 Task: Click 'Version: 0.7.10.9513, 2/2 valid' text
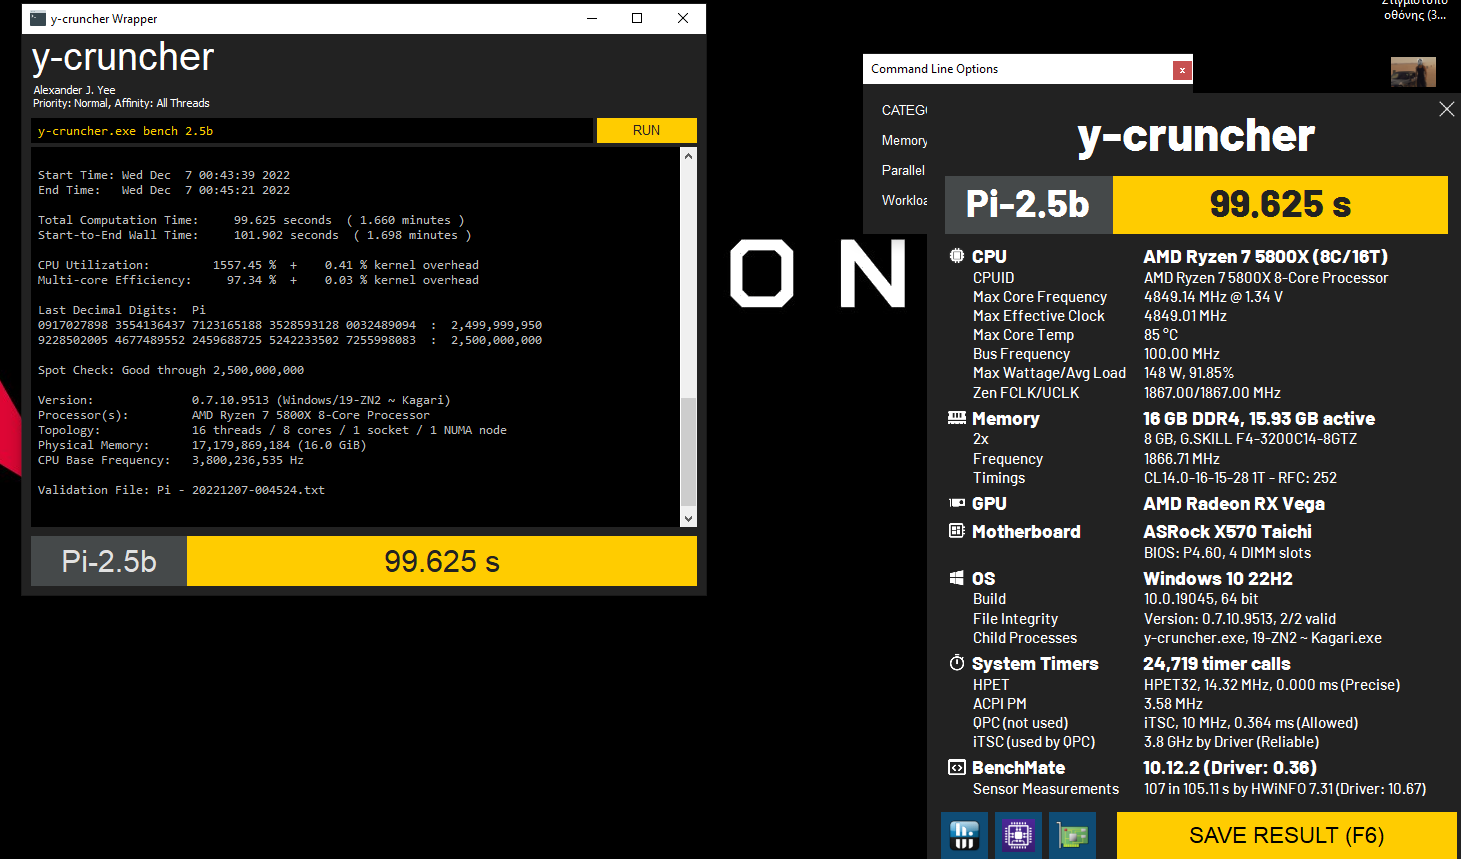1240,619
